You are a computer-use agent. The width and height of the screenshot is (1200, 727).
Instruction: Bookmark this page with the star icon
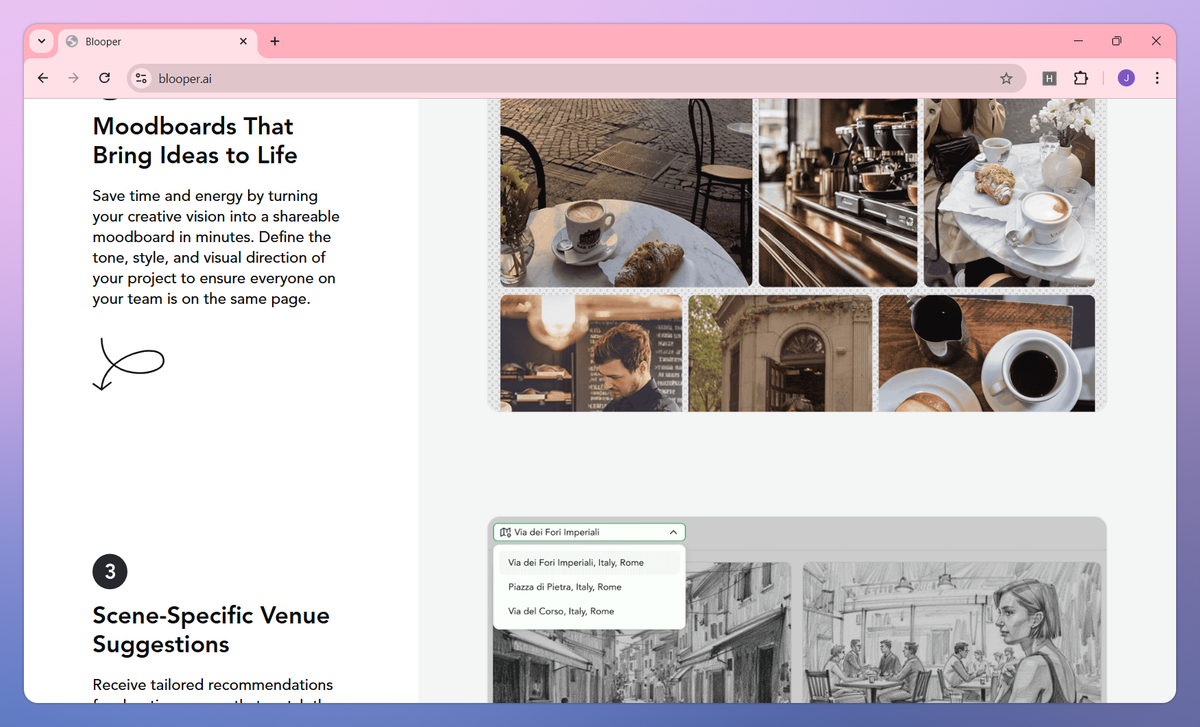point(1006,78)
